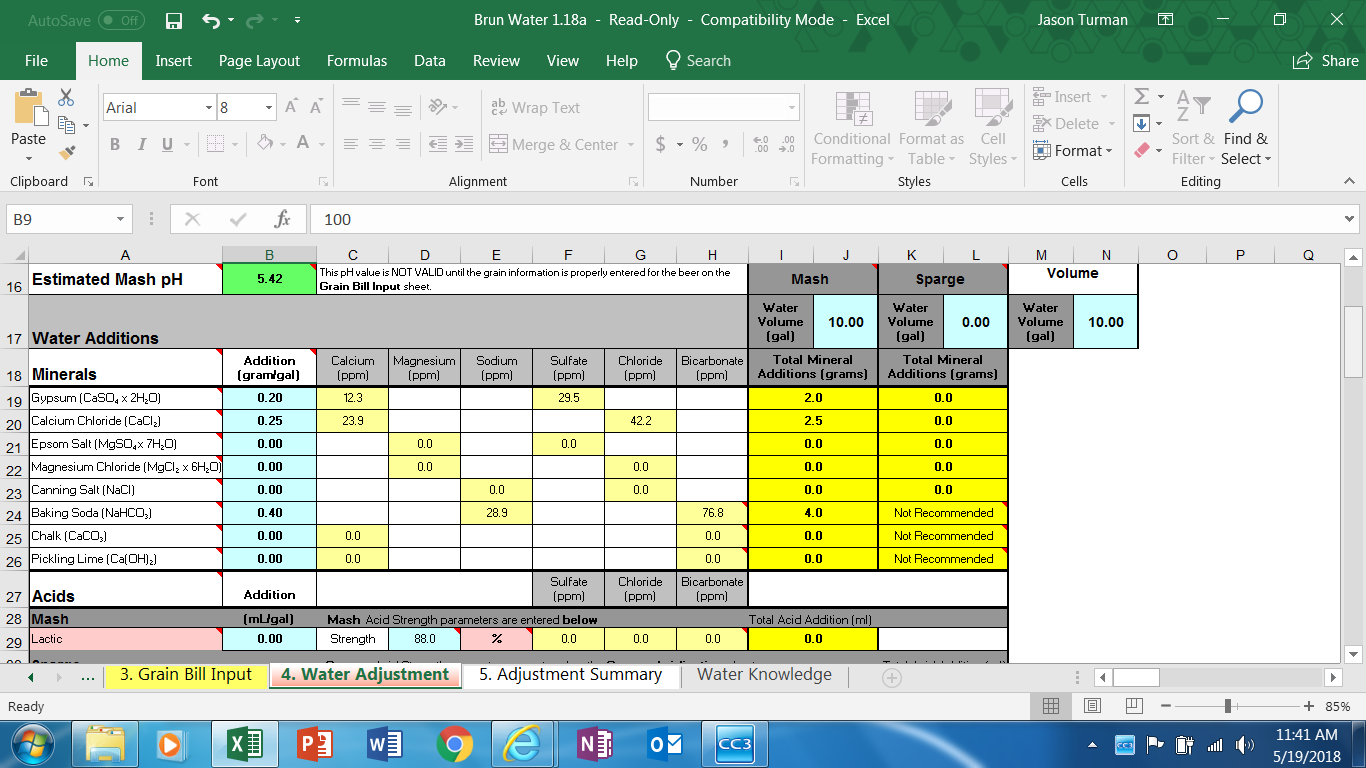Switch to the Data ribbon tab
The height and width of the screenshot is (768, 1366).
(x=430, y=61)
